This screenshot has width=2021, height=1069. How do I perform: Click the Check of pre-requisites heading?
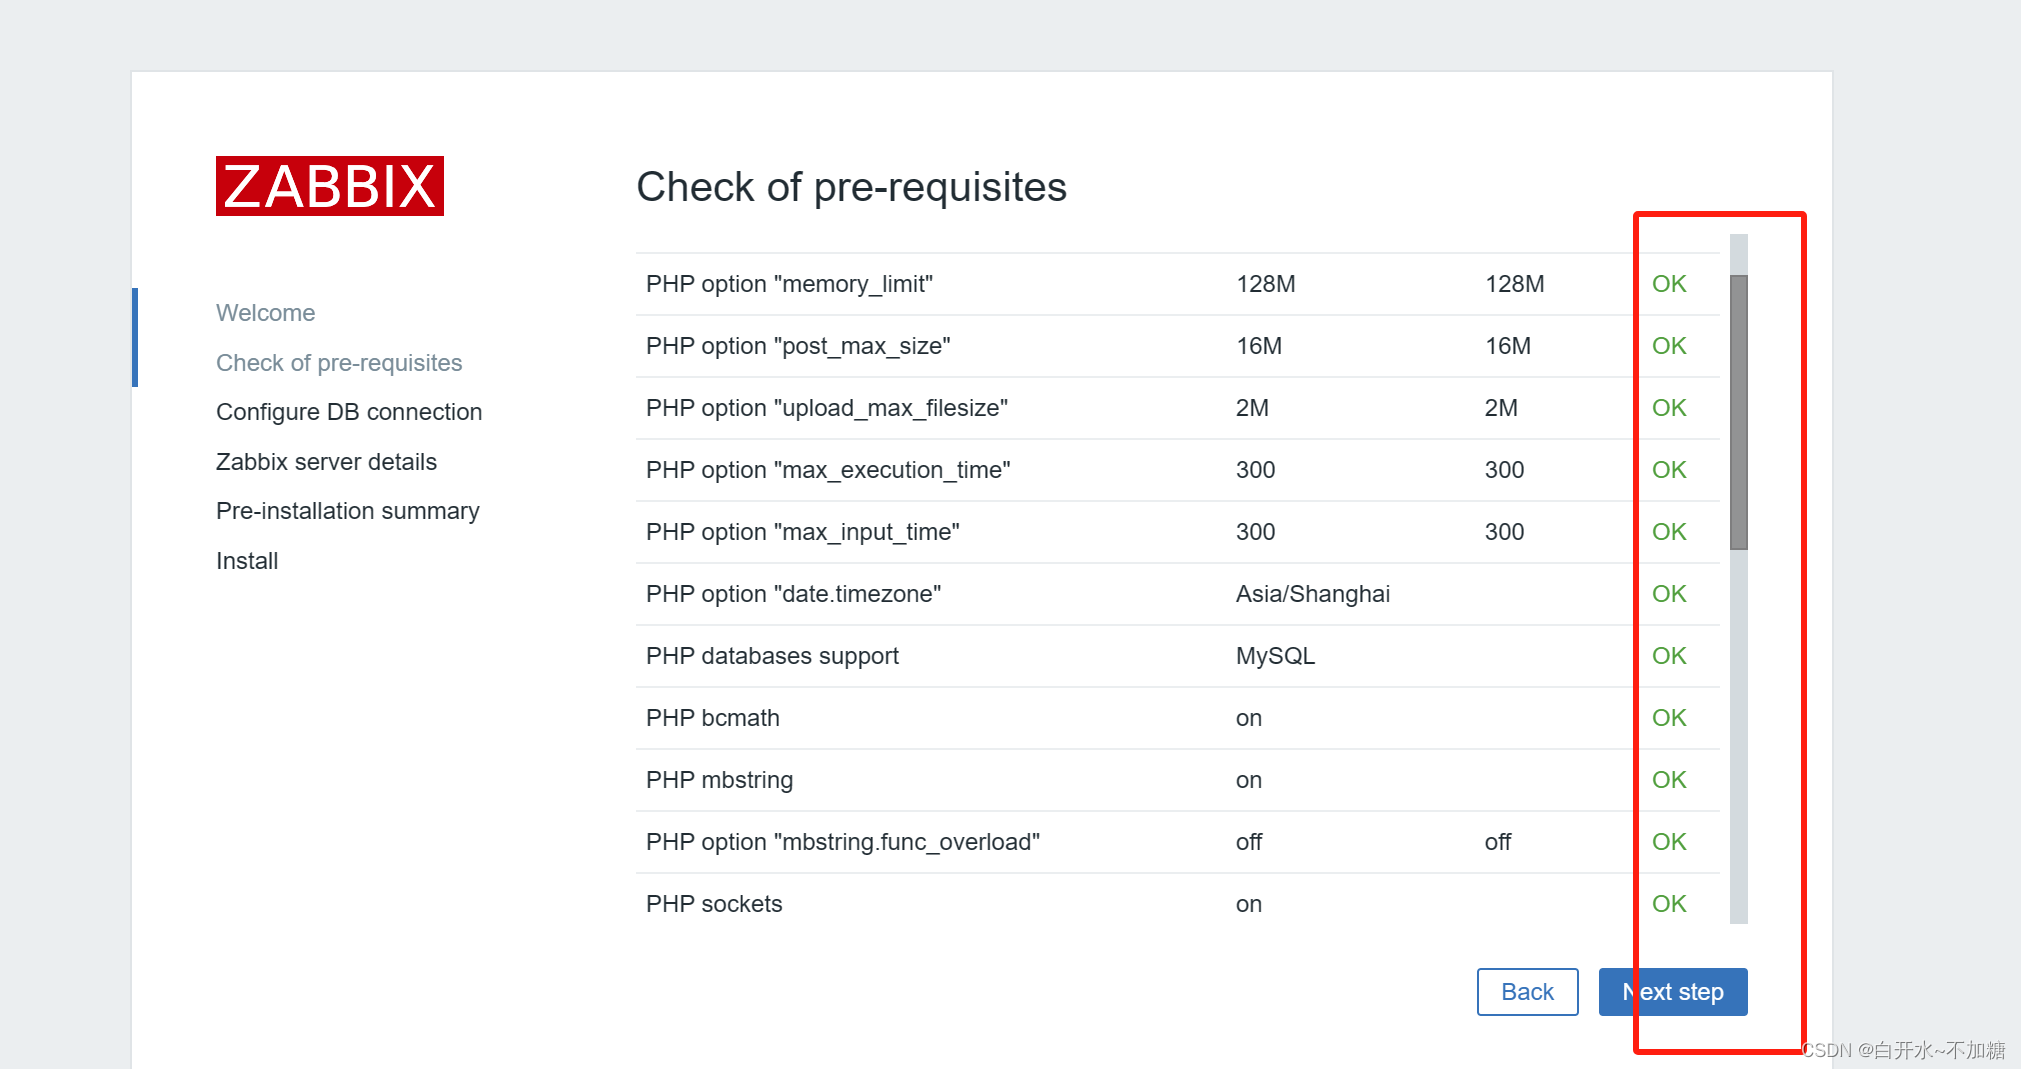tap(851, 187)
